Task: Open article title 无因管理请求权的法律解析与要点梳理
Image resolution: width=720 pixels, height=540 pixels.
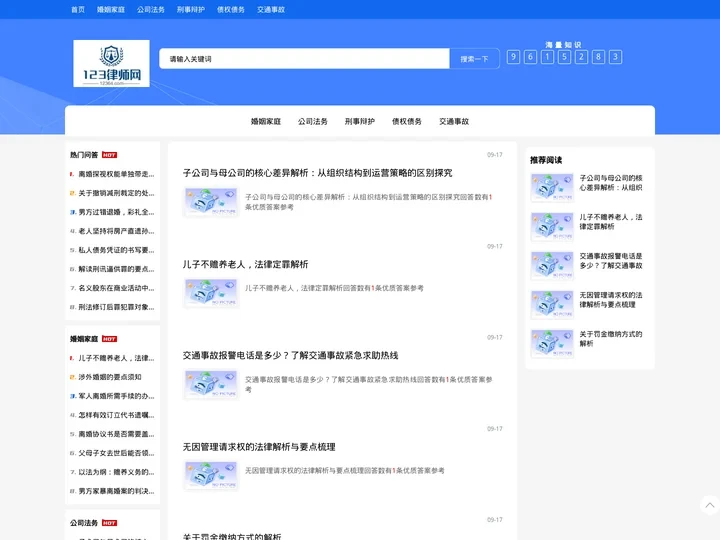Action: point(259,447)
